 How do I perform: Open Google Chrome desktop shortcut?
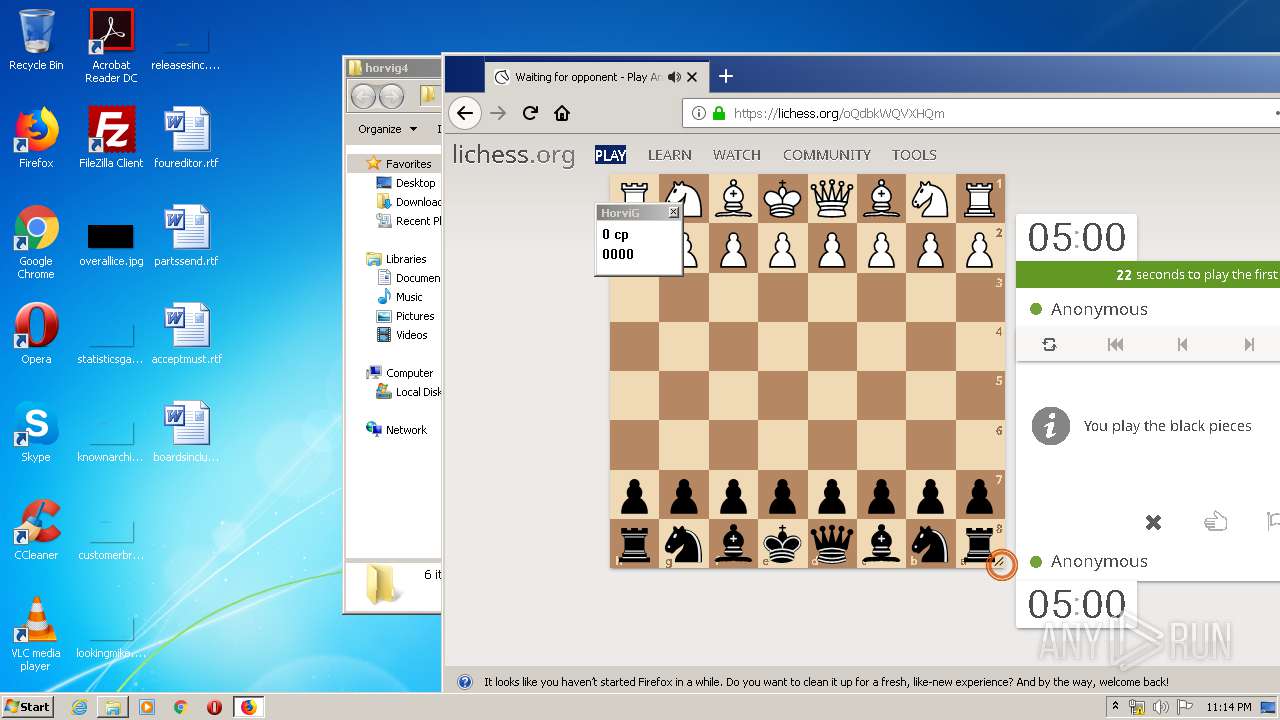pyautogui.click(x=36, y=242)
